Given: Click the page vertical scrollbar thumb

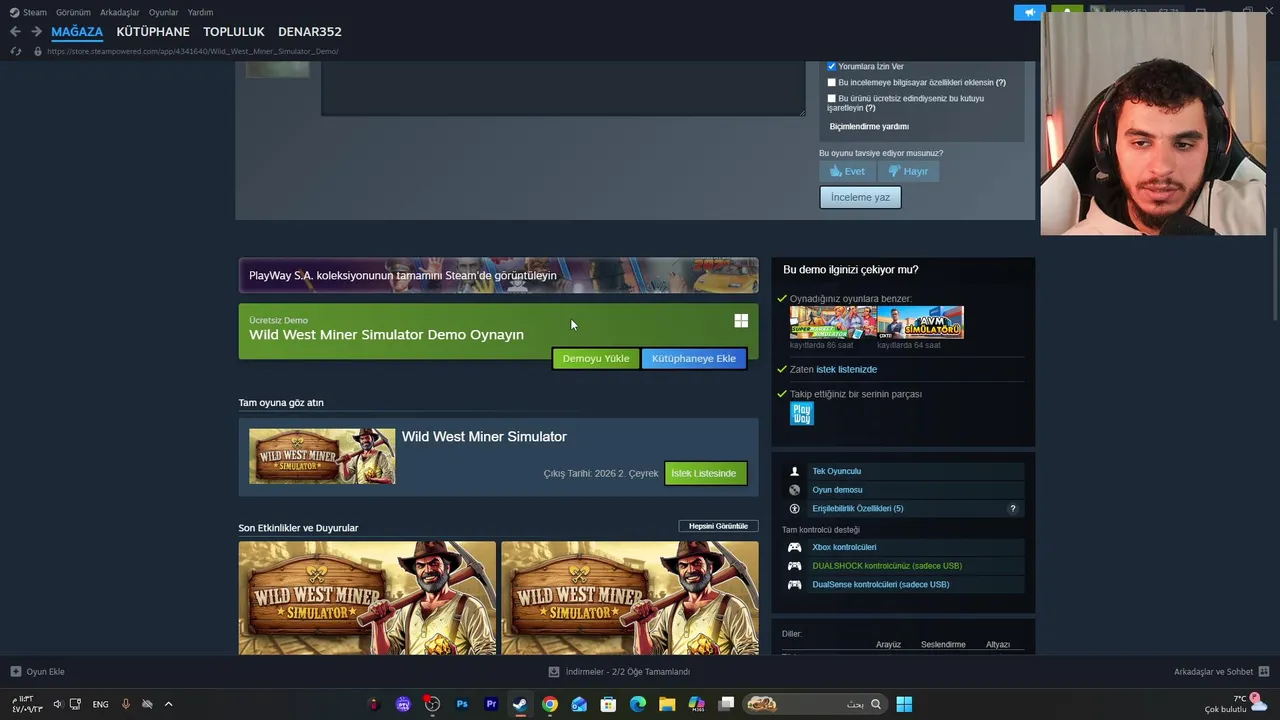Looking at the screenshot, I should coord(1275,275).
